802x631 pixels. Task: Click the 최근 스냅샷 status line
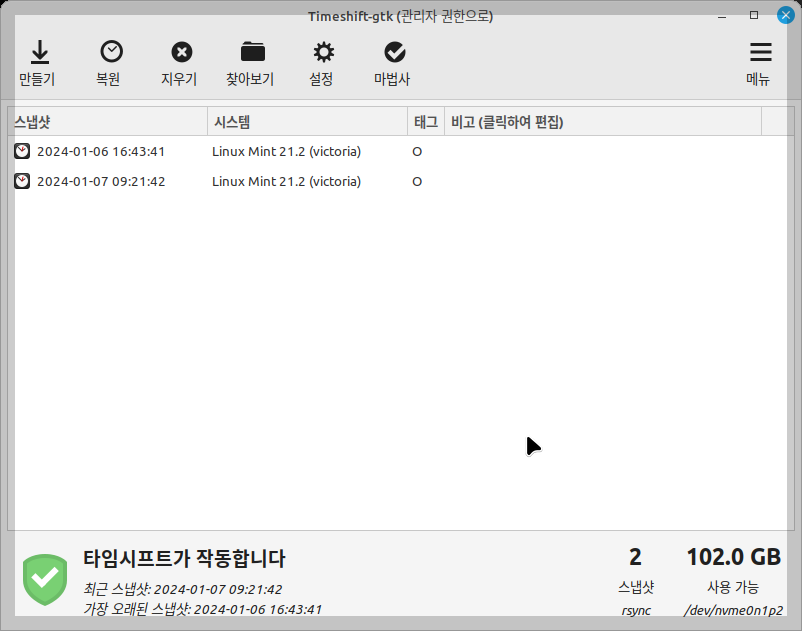click(183, 589)
